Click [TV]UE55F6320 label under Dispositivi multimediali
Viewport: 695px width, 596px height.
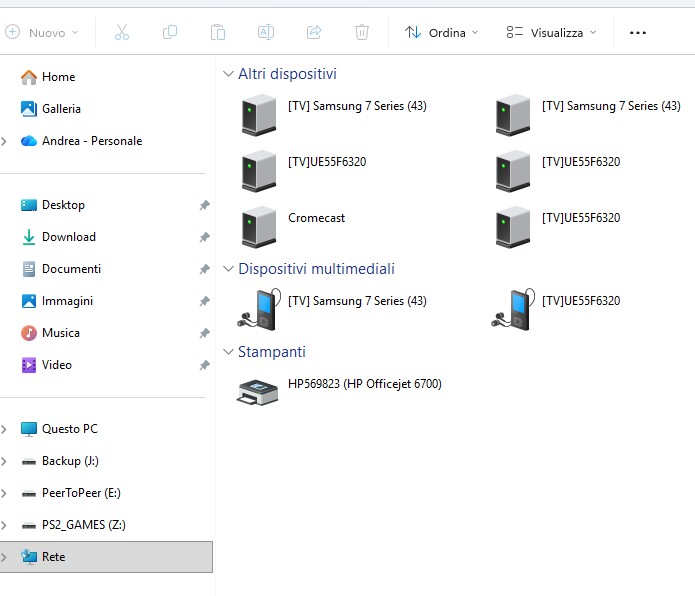click(x=581, y=301)
